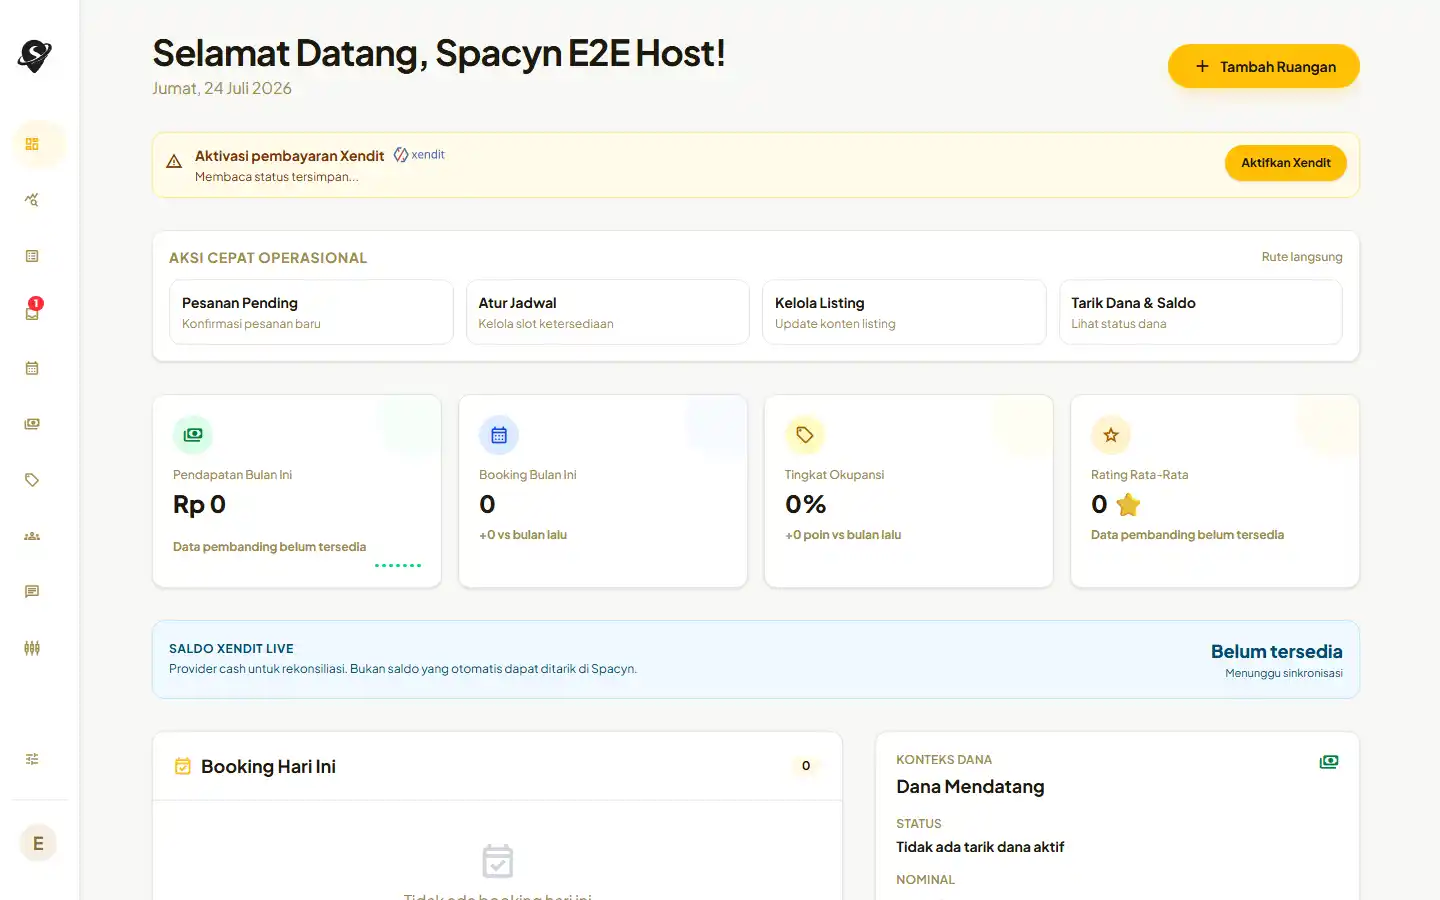1440x900 pixels.
Task: Open the Atur Jadwal quick action
Action: click(x=608, y=312)
